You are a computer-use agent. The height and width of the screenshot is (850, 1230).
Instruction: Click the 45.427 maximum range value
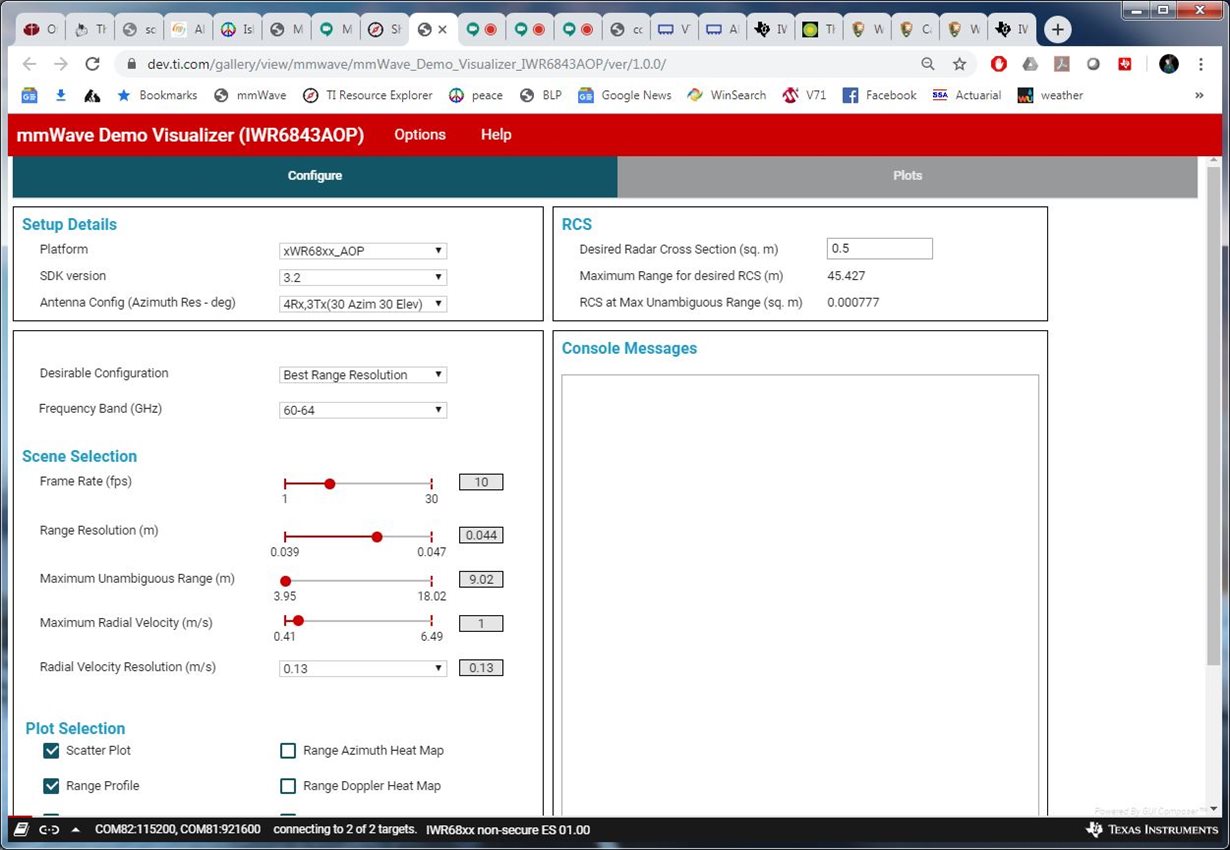tap(846, 276)
